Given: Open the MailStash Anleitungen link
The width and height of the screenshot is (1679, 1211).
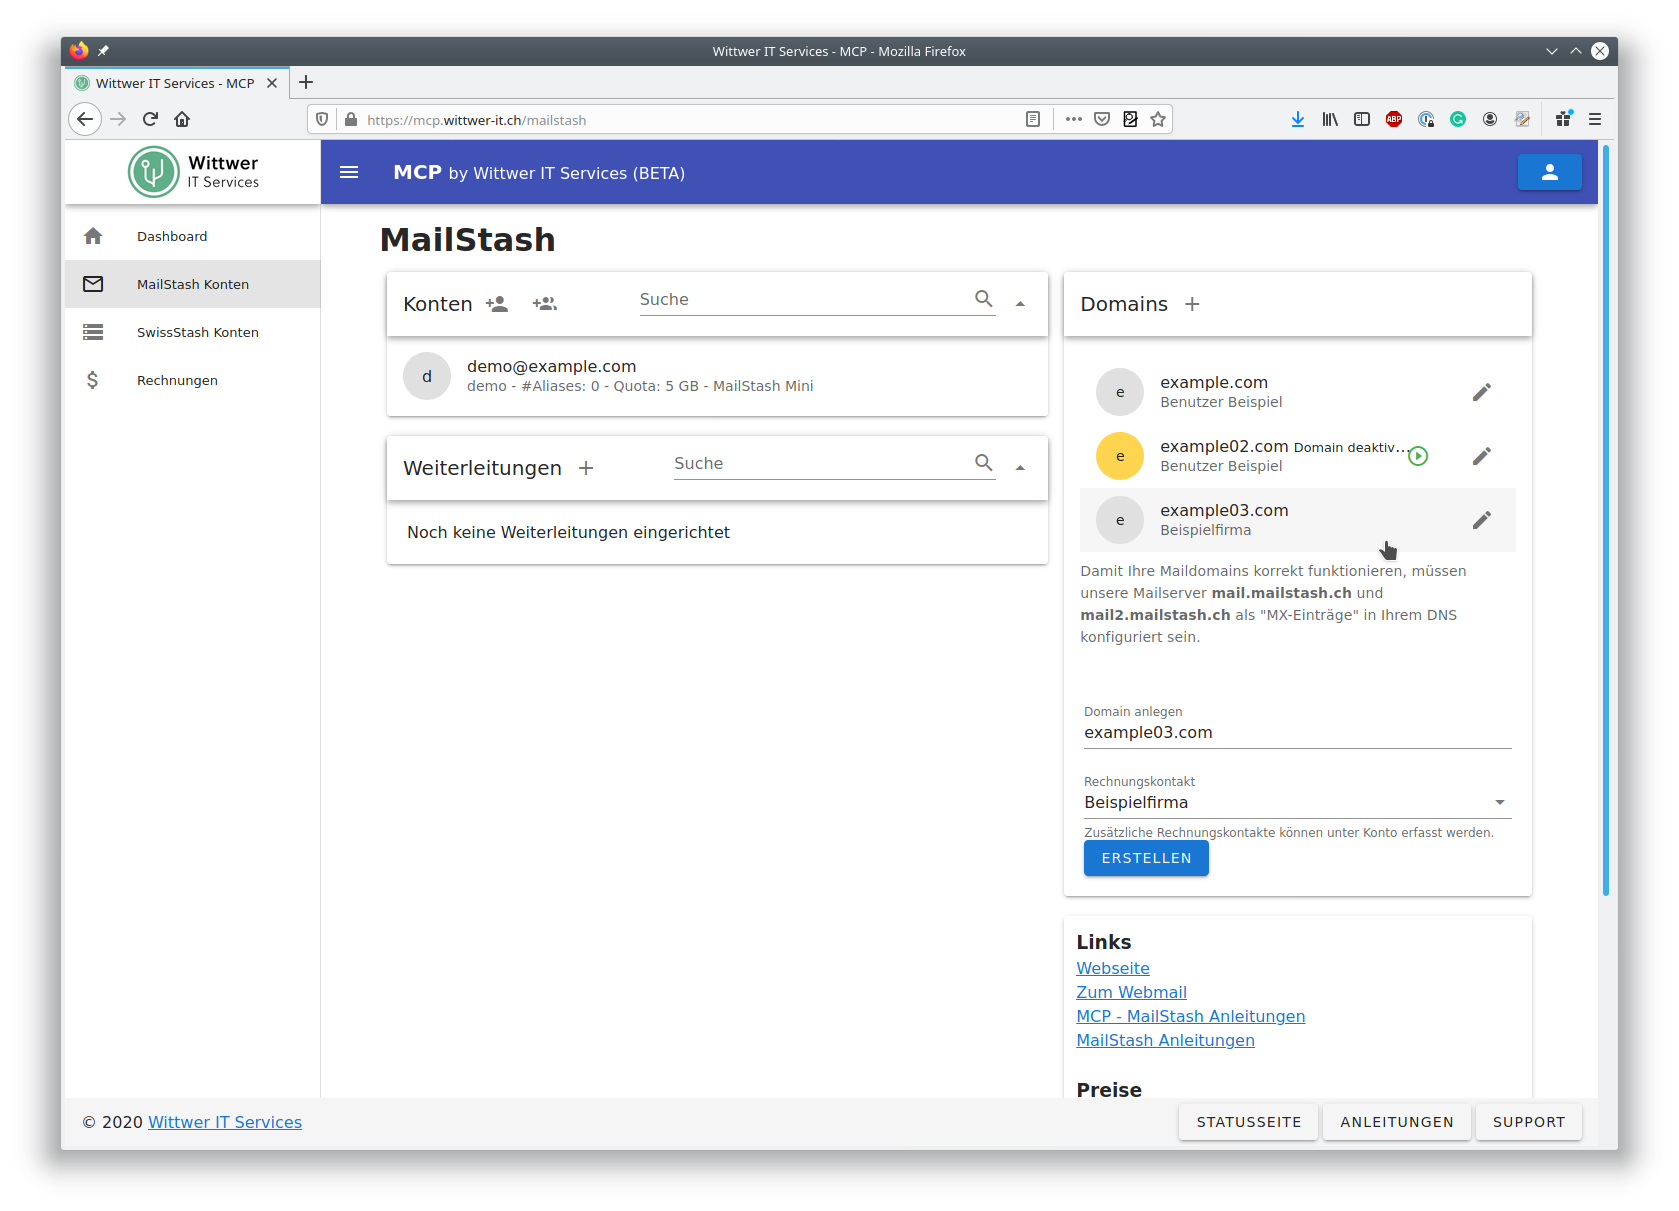Looking at the screenshot, I should (x=1165, y=1040).
